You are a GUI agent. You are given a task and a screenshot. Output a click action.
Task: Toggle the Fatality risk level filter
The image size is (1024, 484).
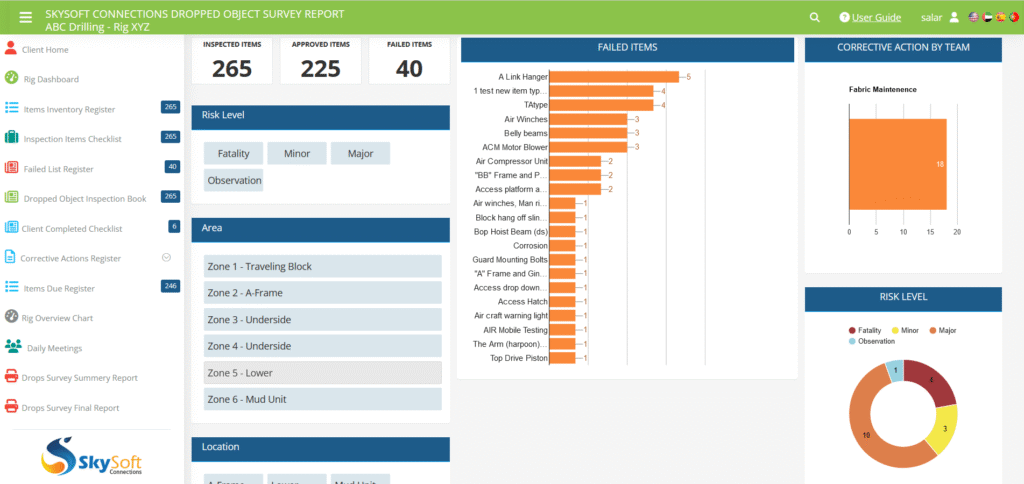pyautogui.click(x=233, y=154)
